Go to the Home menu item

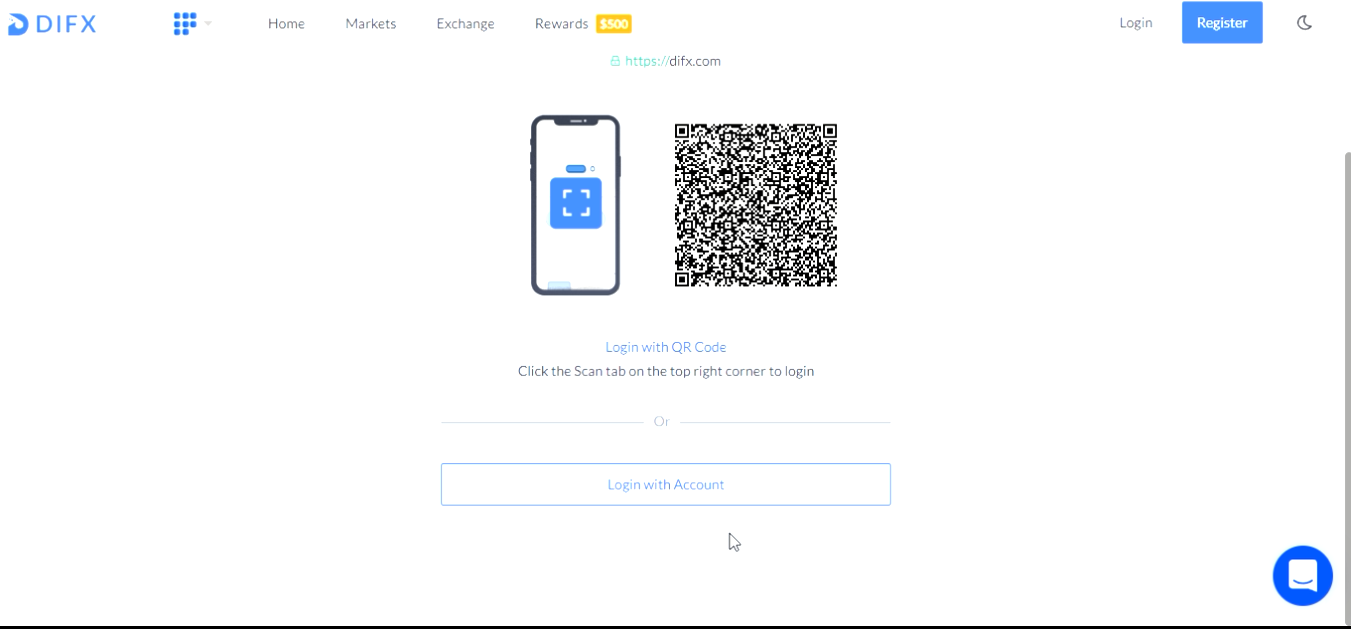point(286,23)
